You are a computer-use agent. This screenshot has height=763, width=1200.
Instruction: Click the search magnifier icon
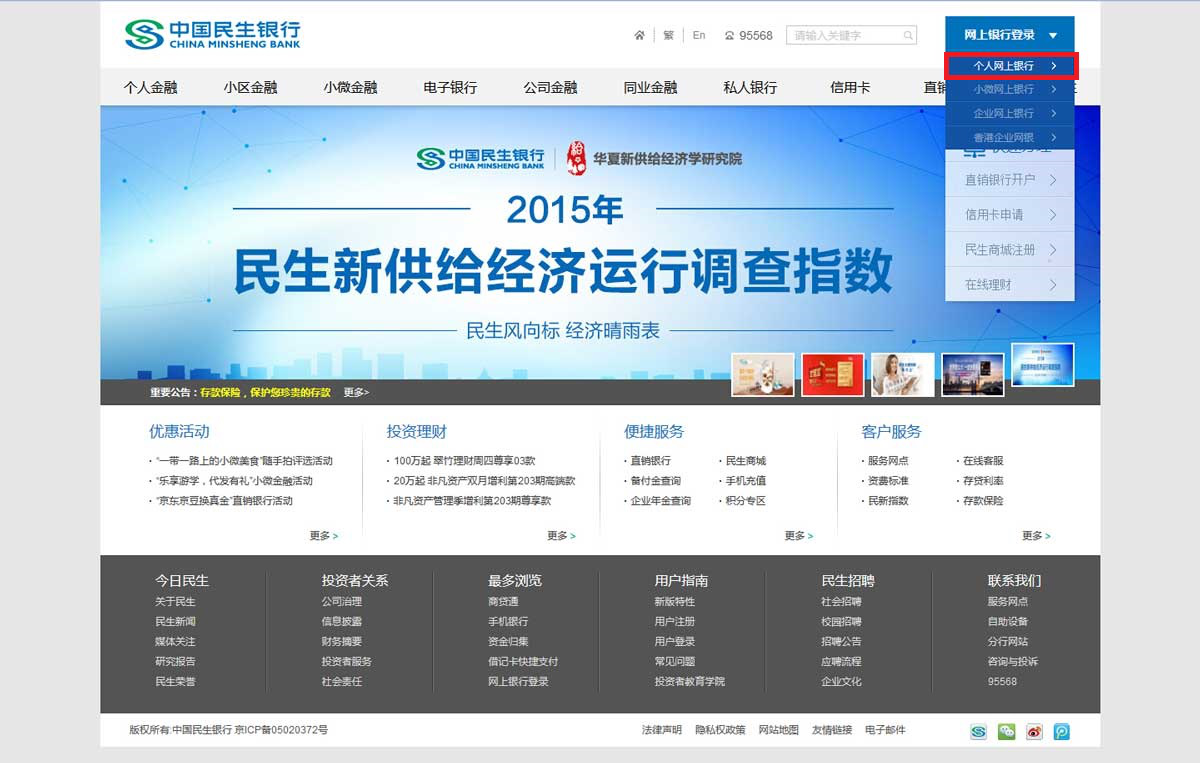(x=908, y=35)
